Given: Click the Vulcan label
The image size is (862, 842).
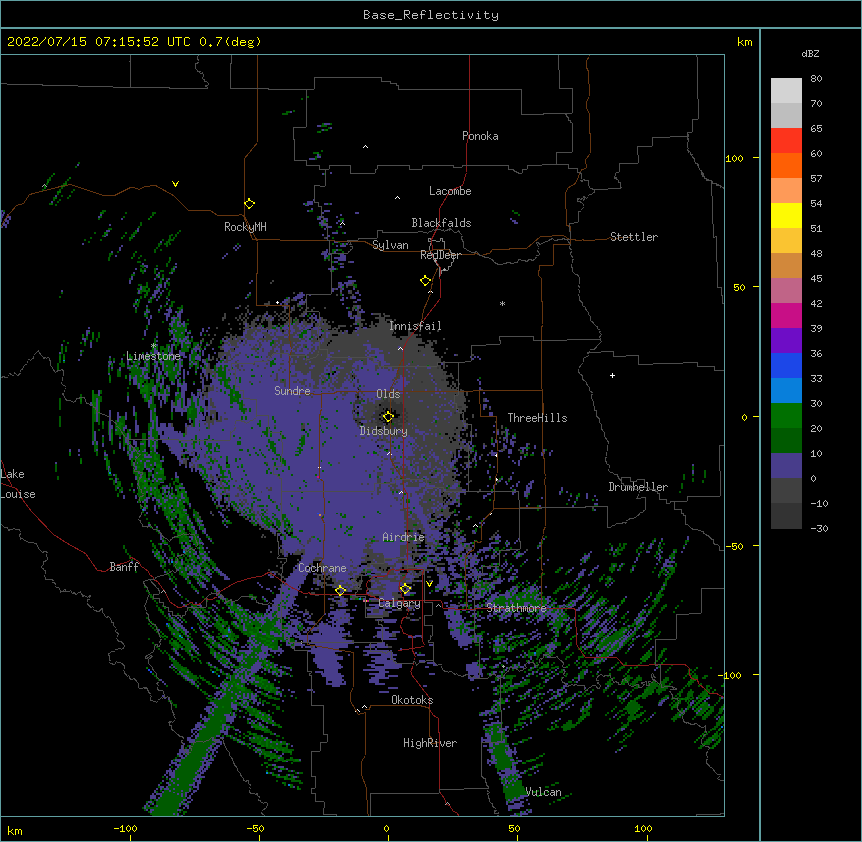Looking at the screenshot, I should pos(543,792).
